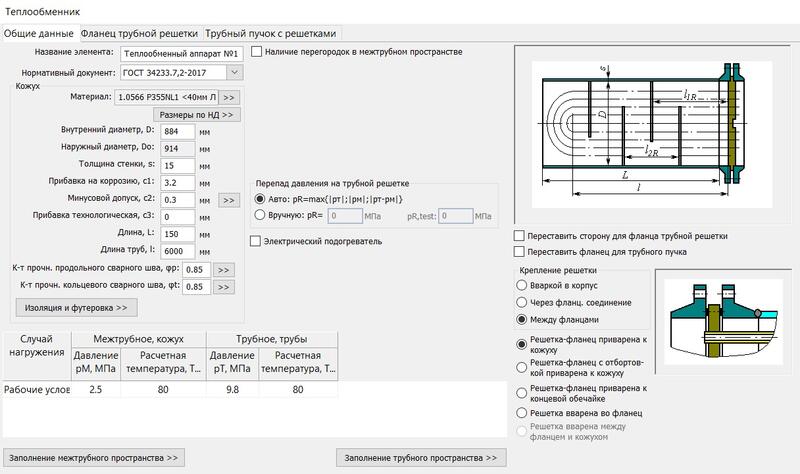800x474 pixels.
Task: Select Решетка-фланец приварена к концевой обечайке
Action: (521, 393)
